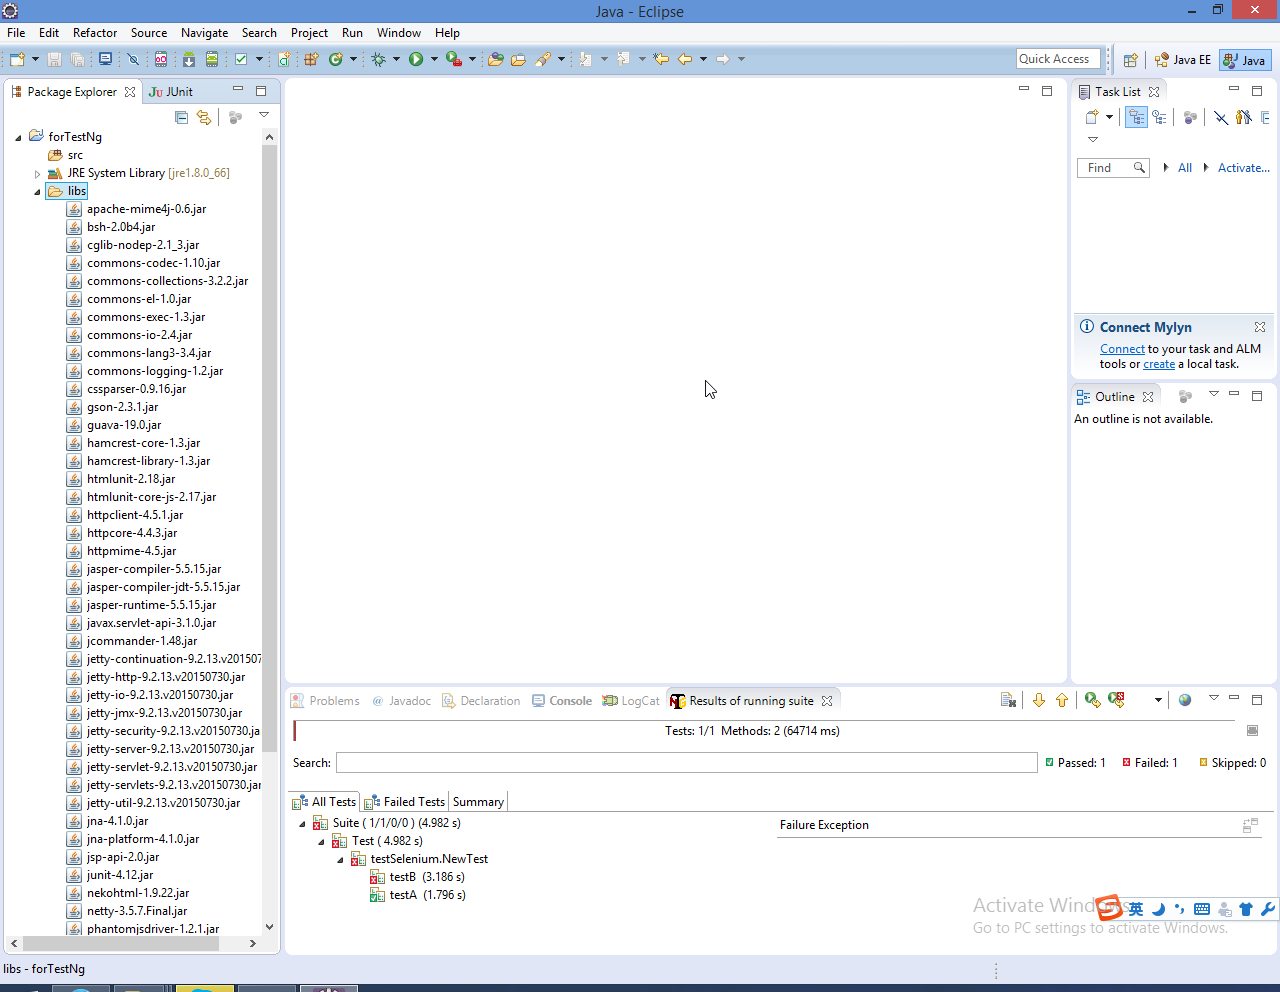Viewport: 1280px width, 992px height.
Task: Click the create local task link
Action: click(x=1159, y=364)
